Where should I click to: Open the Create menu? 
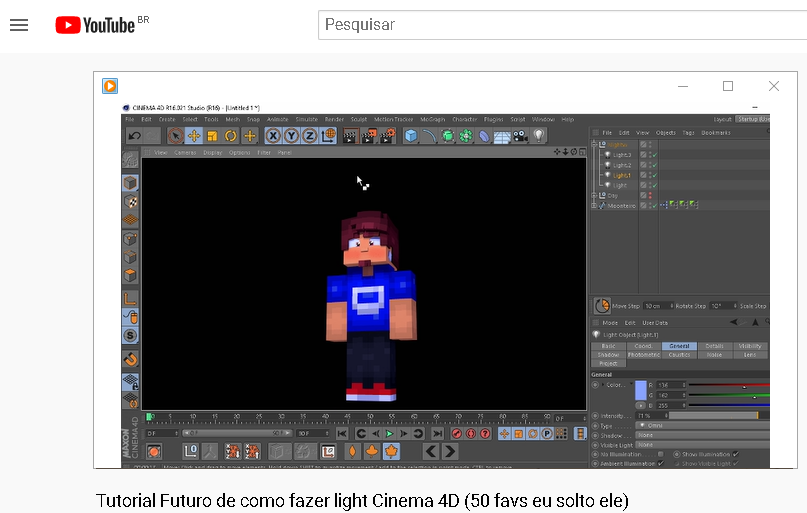click(167, 119)
